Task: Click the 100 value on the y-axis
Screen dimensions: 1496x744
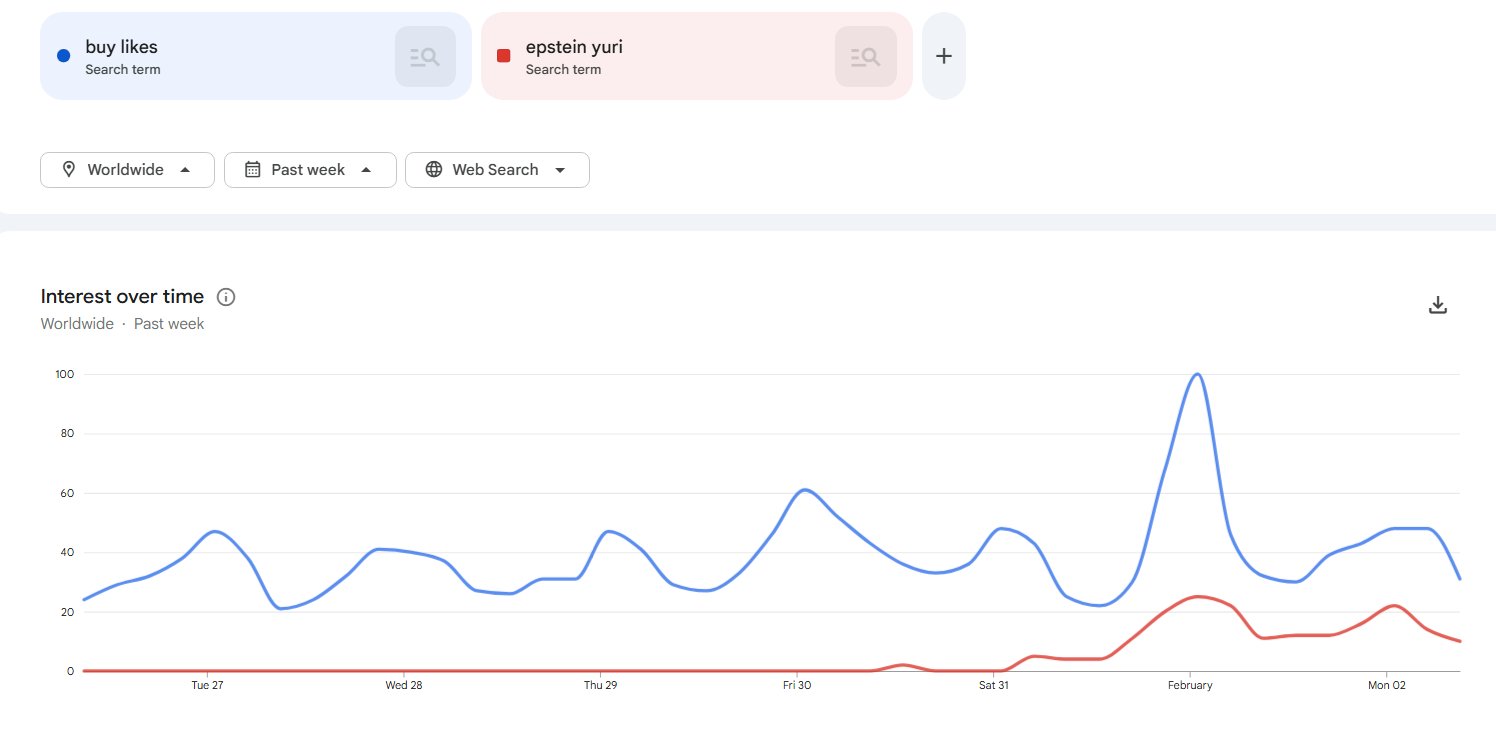Action: pyautogui.click(x=65, y=374)
